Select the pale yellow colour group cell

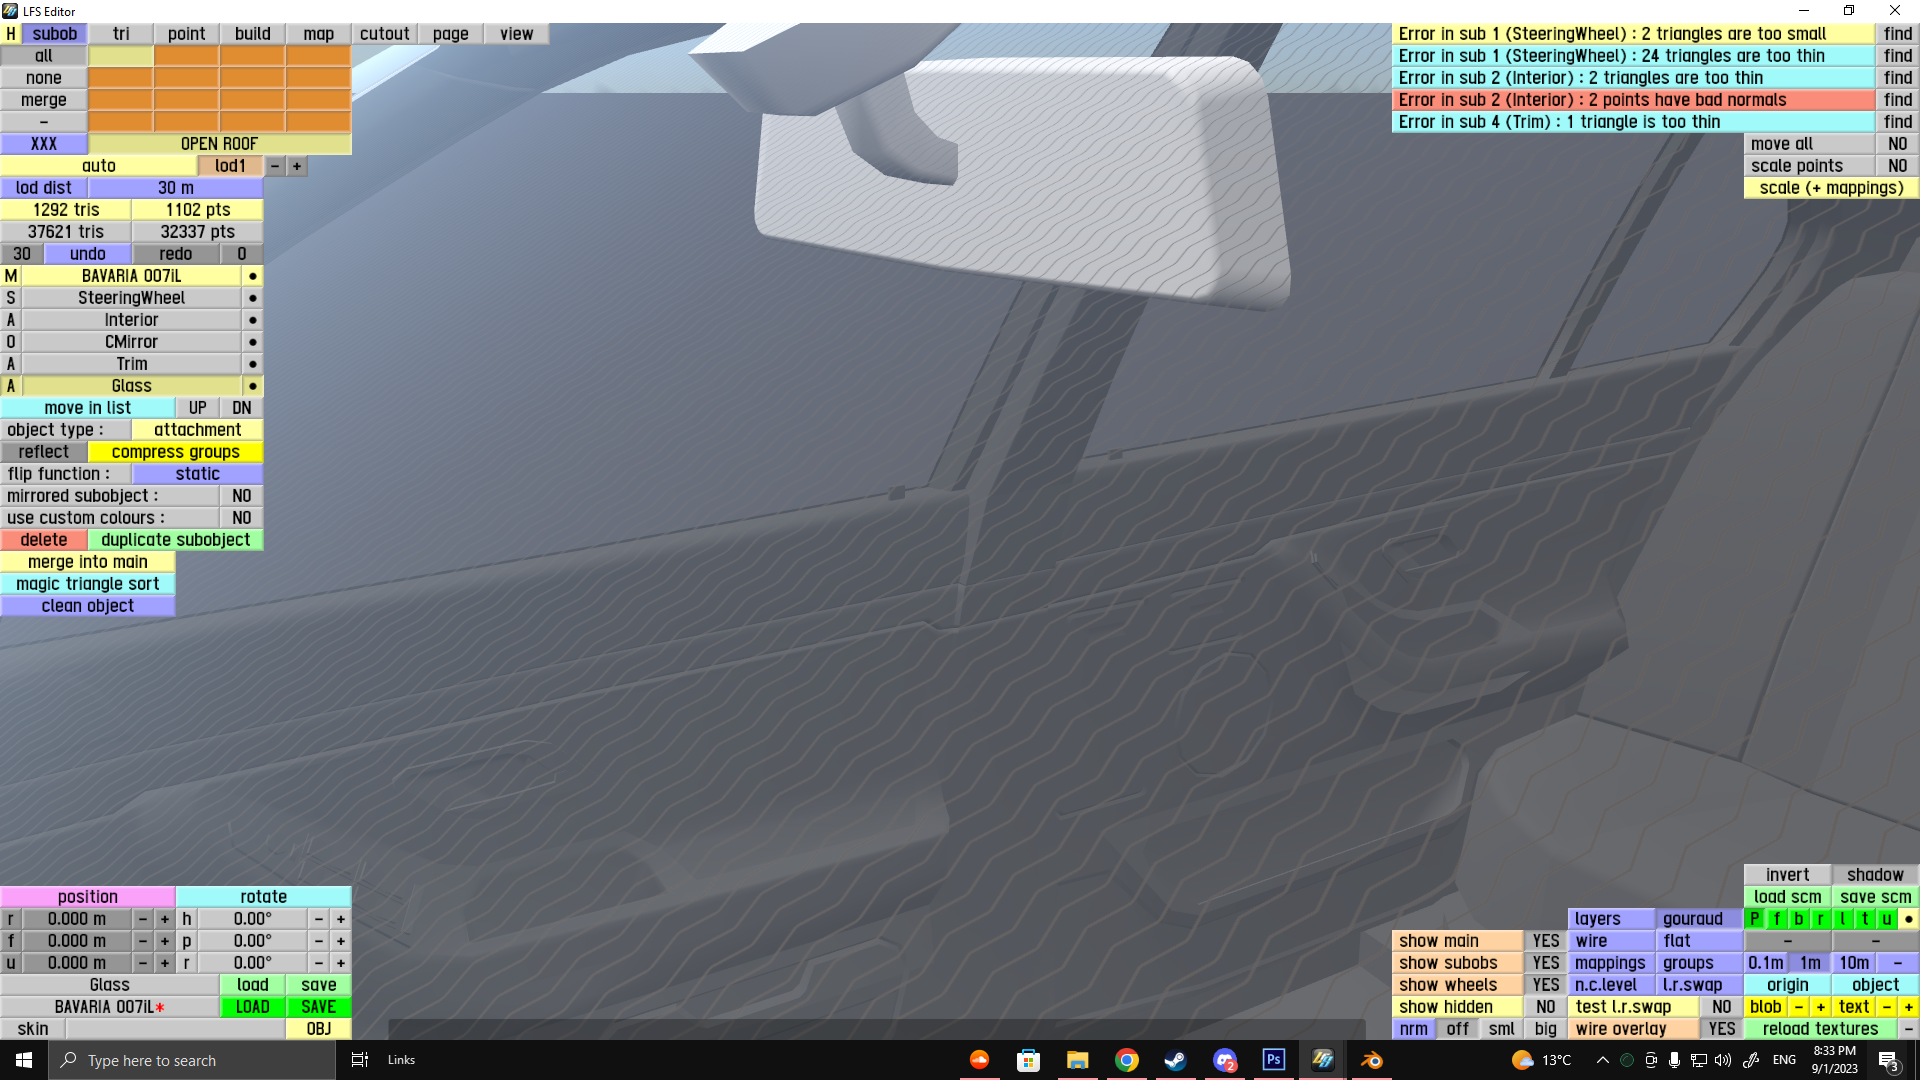[121, 56]
